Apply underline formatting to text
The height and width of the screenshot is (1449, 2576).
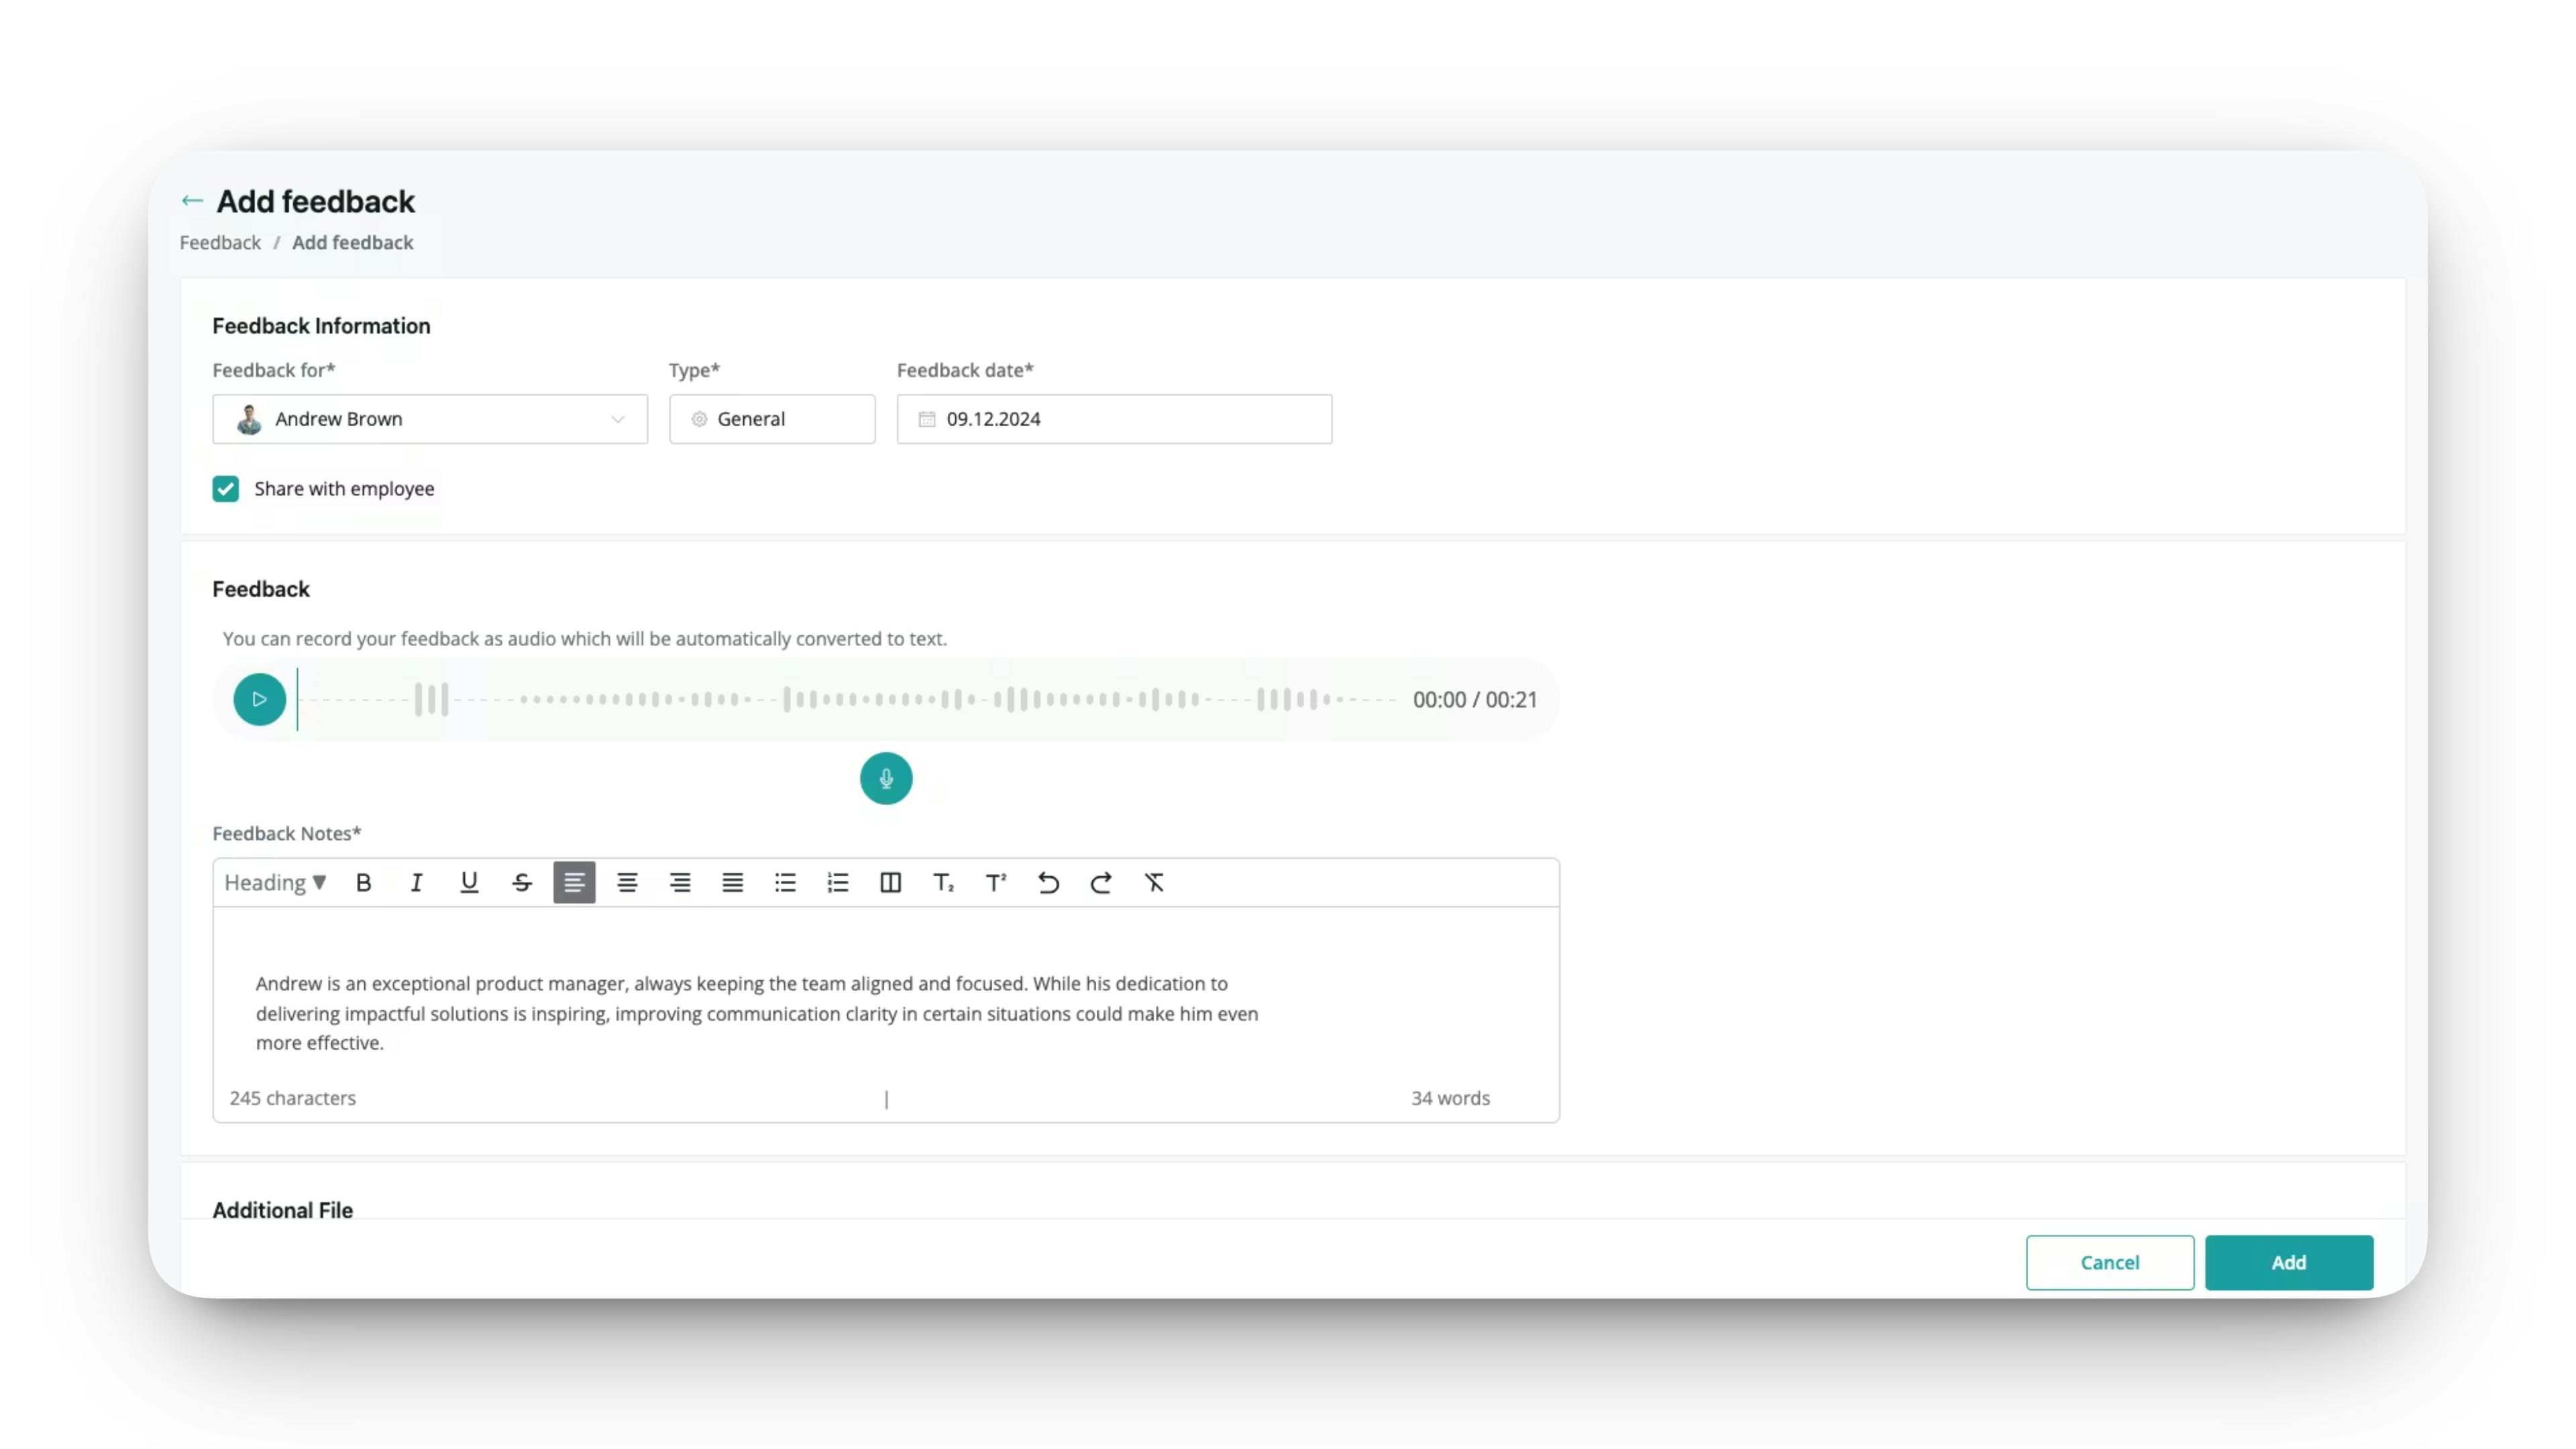469,883
